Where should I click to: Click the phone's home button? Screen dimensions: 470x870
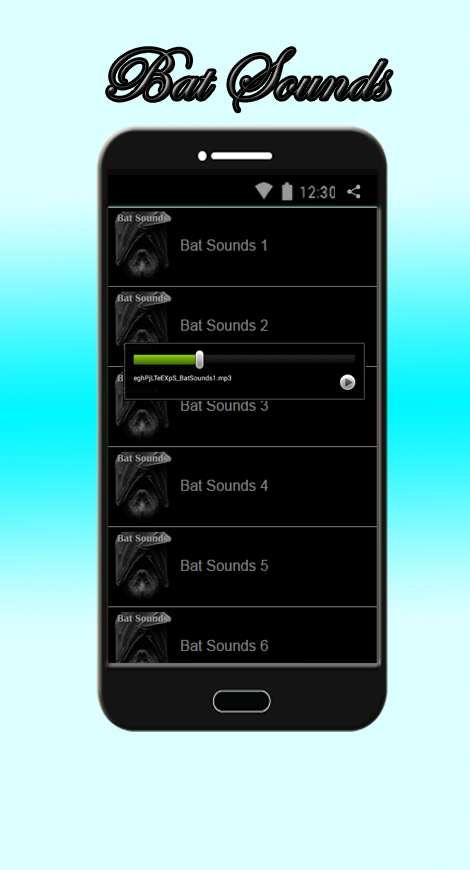point(242,701)
